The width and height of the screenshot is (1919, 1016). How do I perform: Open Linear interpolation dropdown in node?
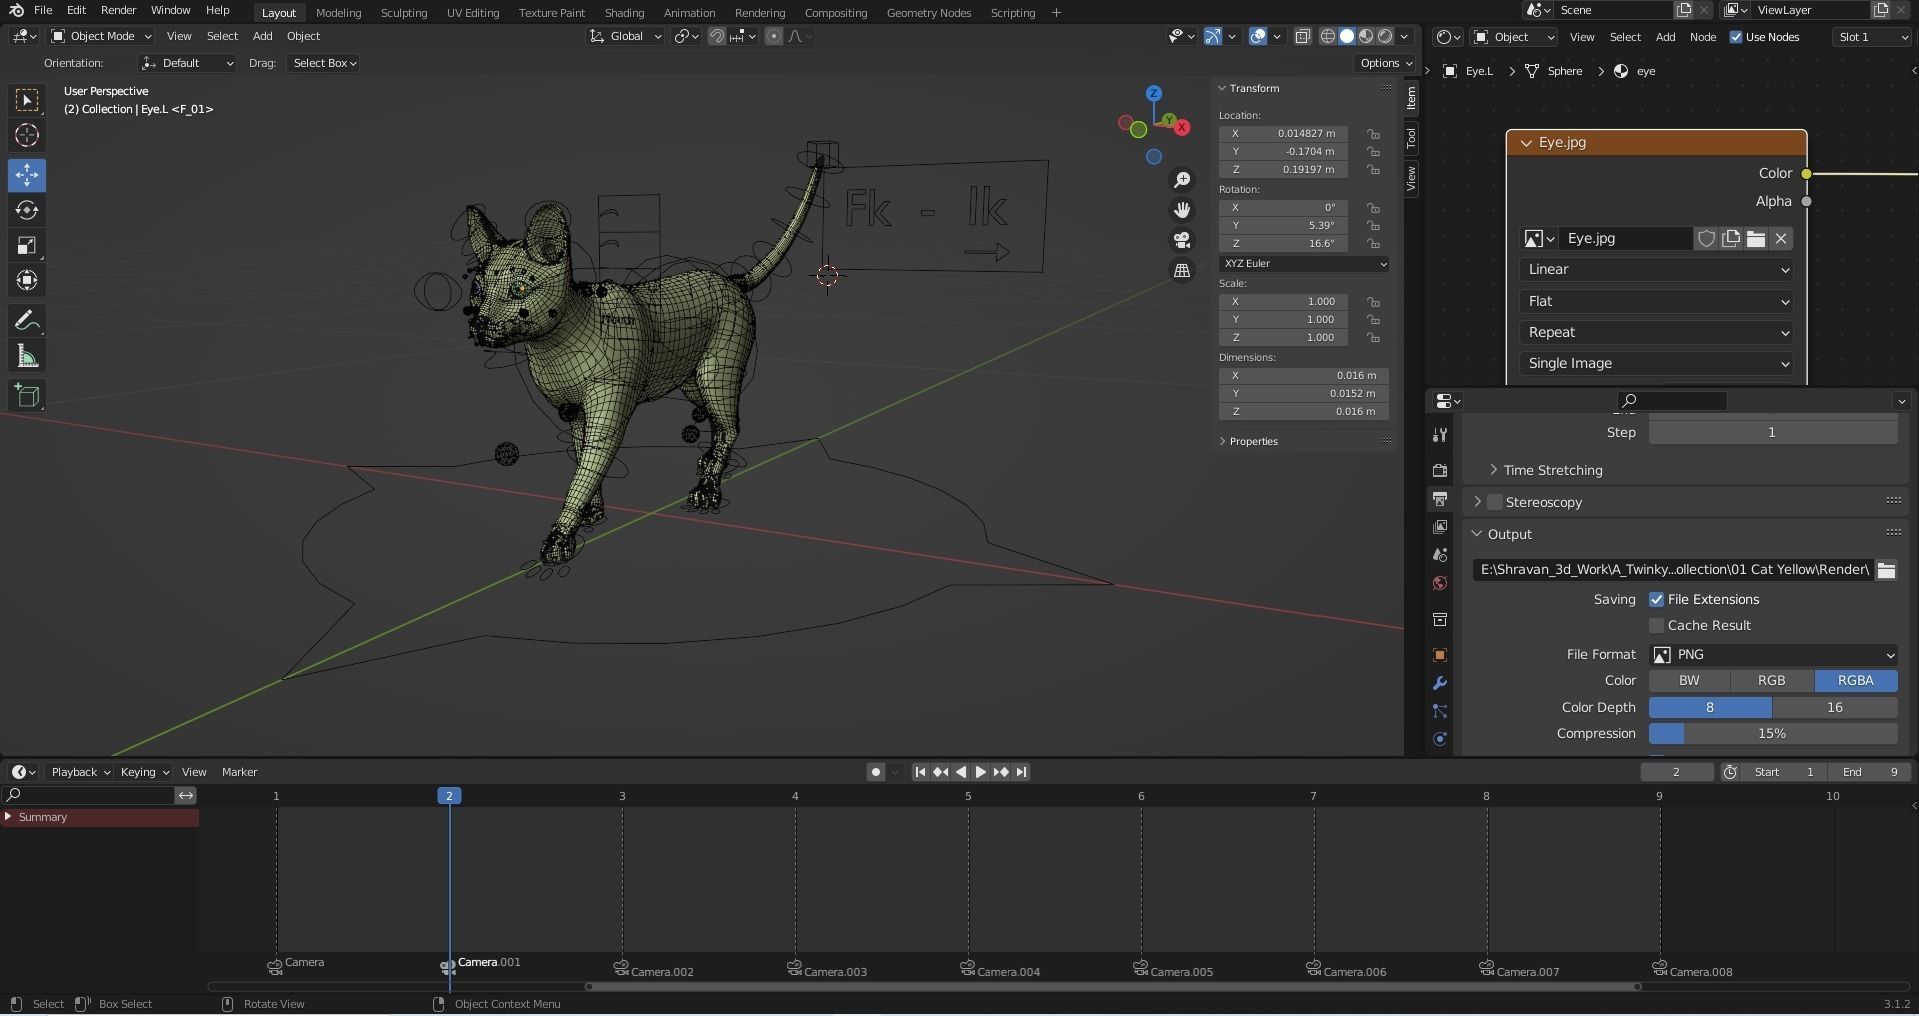pyautogui.click(x=1657, y=270)
